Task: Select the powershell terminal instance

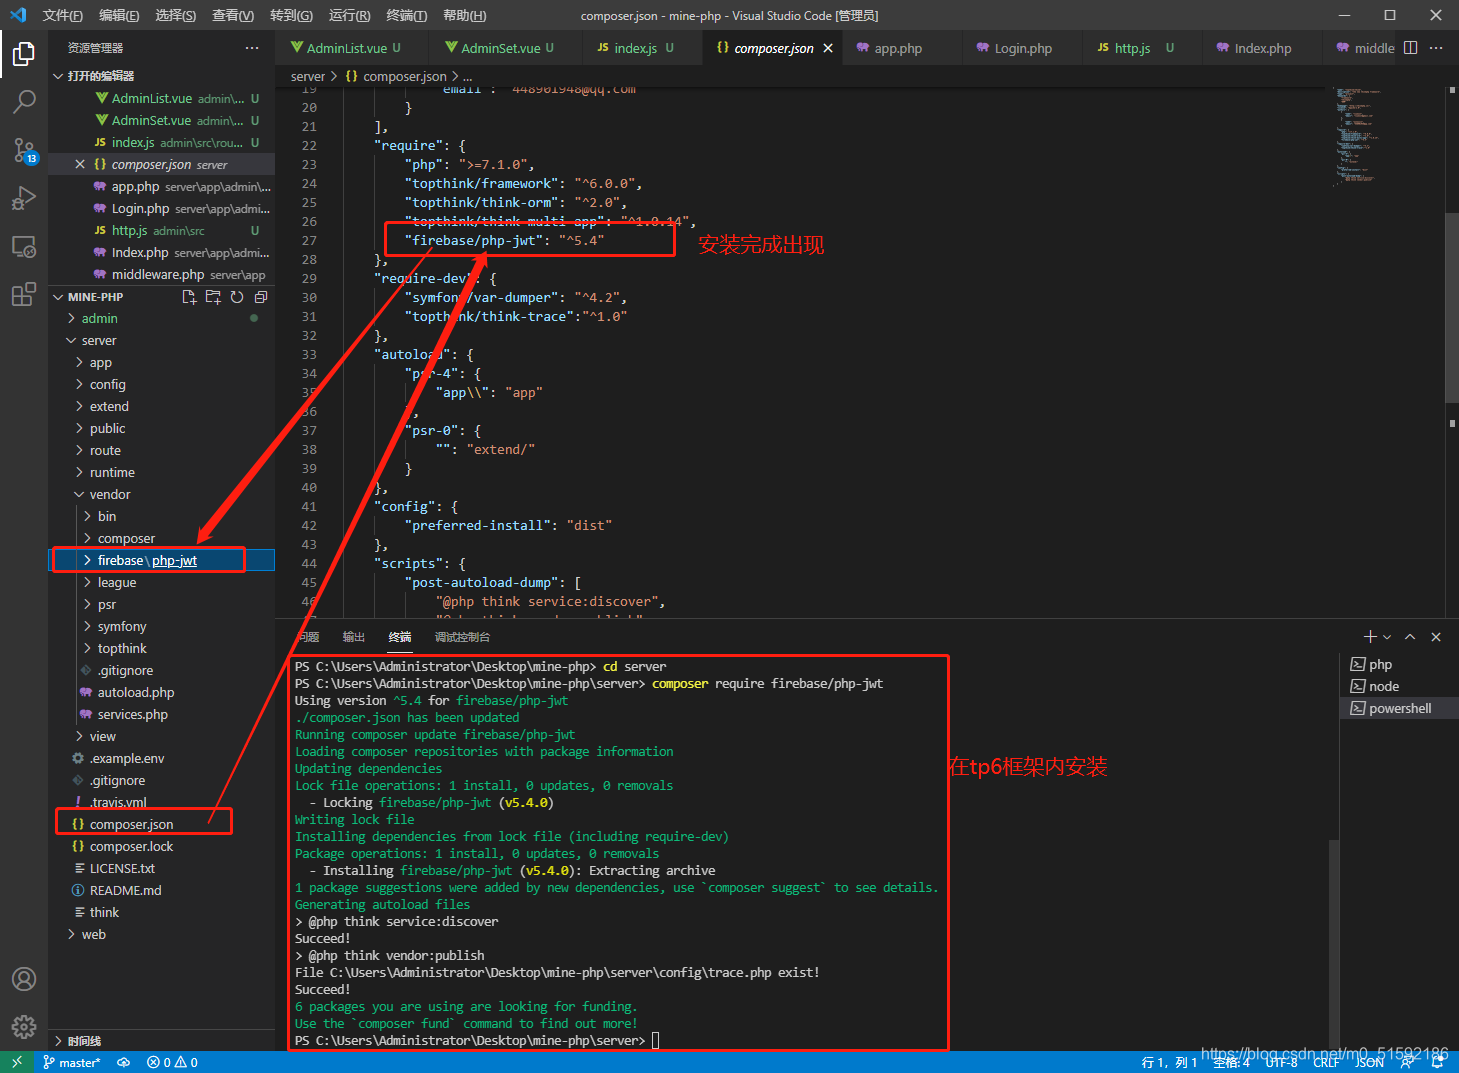Action: 1399,708
